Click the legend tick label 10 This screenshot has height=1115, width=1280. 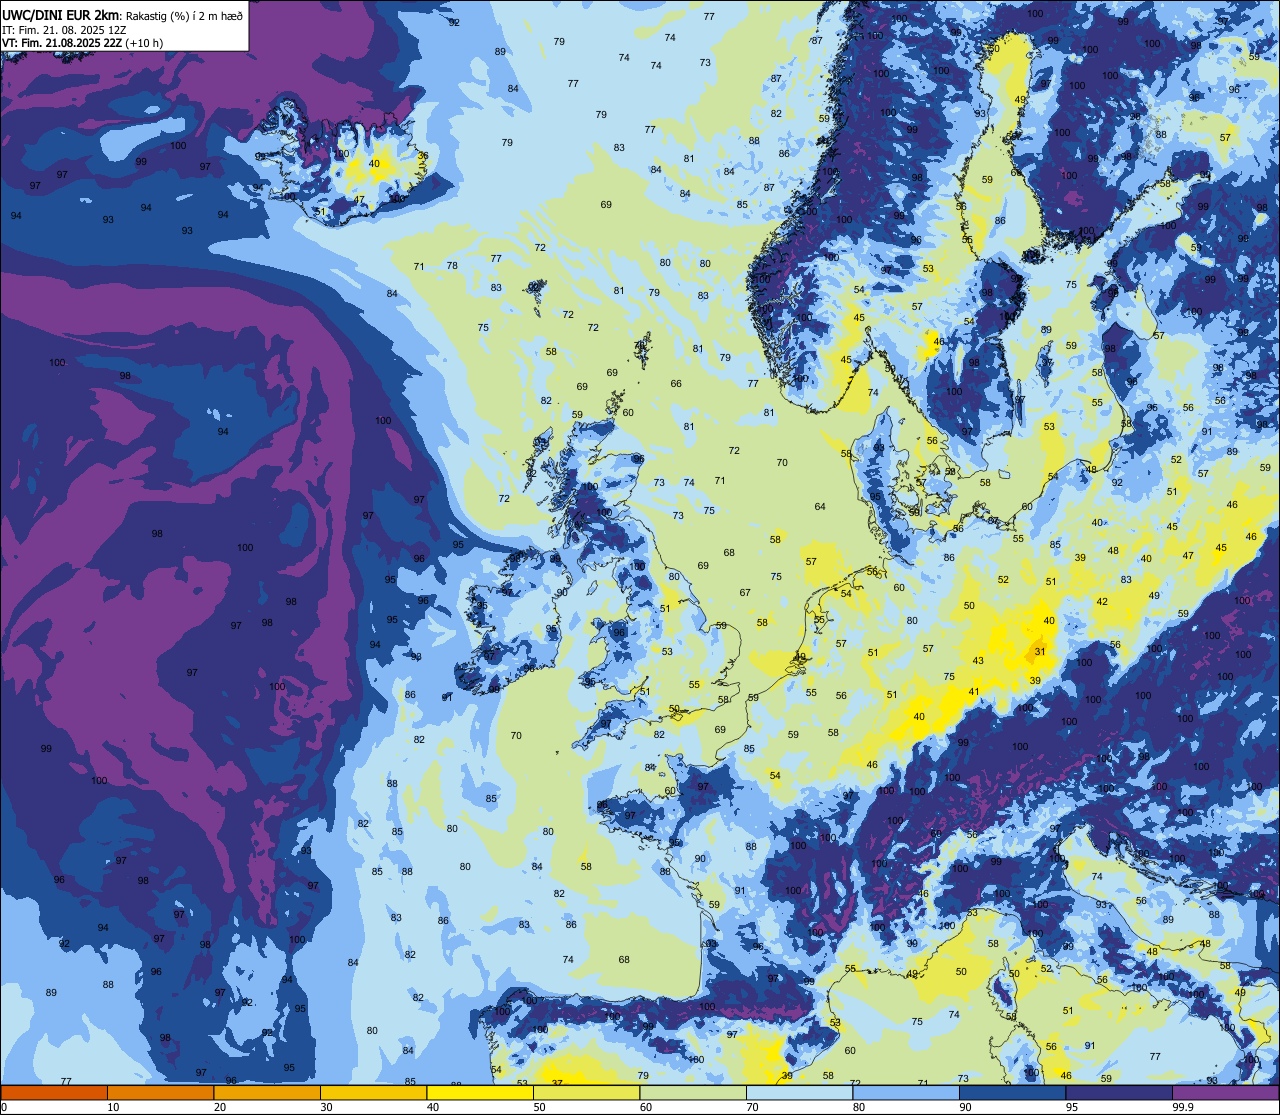(x=113, y=1107)
